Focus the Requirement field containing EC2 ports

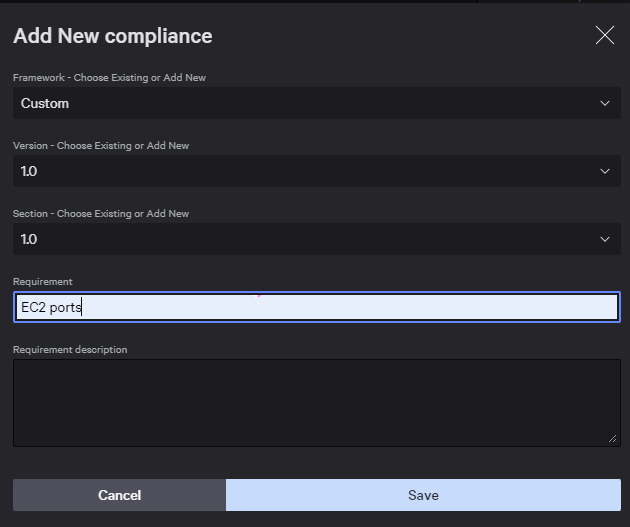(x=317, y=307)
